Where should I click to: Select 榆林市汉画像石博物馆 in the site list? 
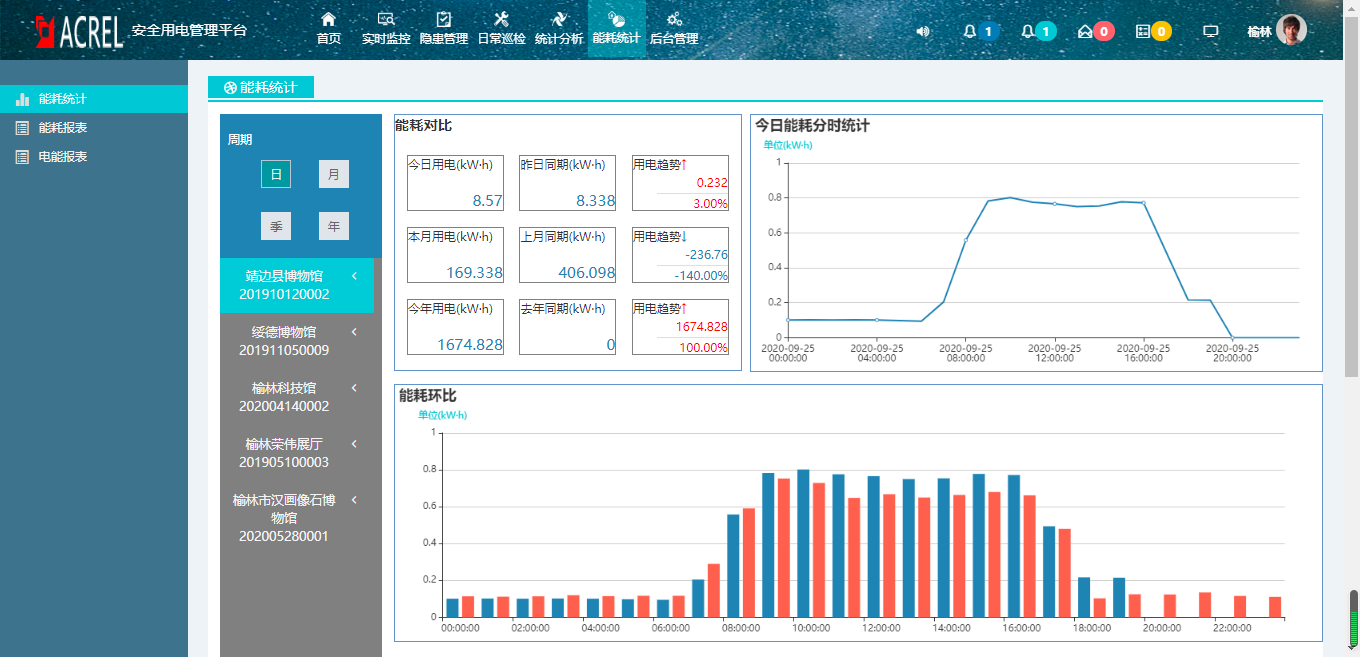[284, 518]
